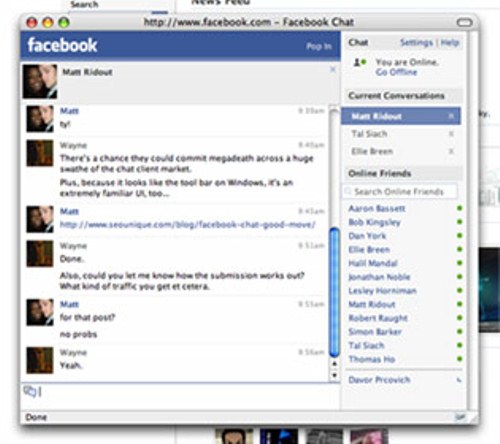Close the Matt Ridout chat header
The height and width of the screenshot is (444, 500).
click(333, 69)
